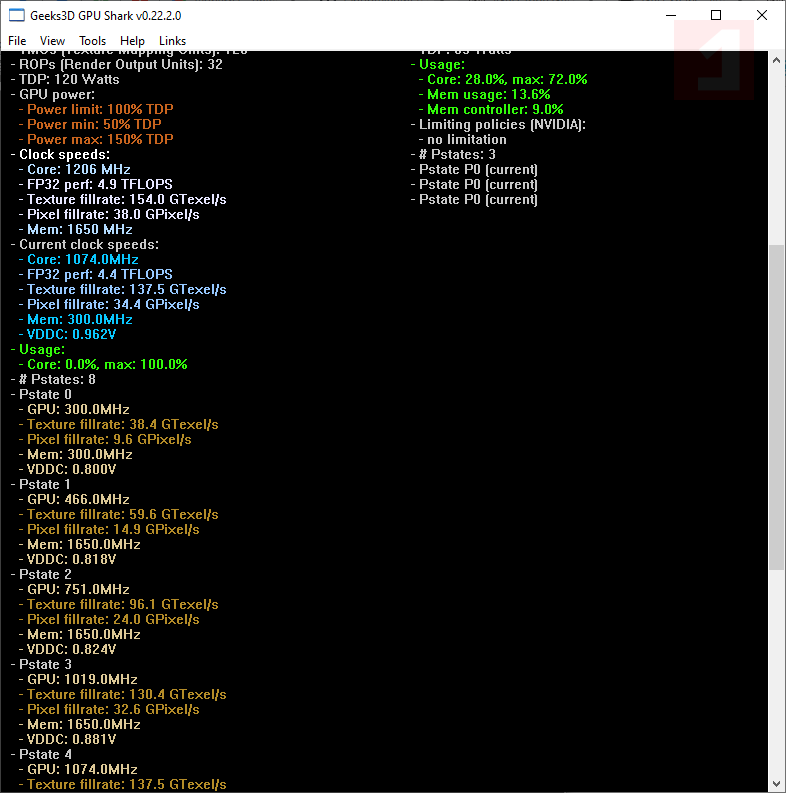Click 'Power min: 50% TDP' text

(x=90, y=124)
